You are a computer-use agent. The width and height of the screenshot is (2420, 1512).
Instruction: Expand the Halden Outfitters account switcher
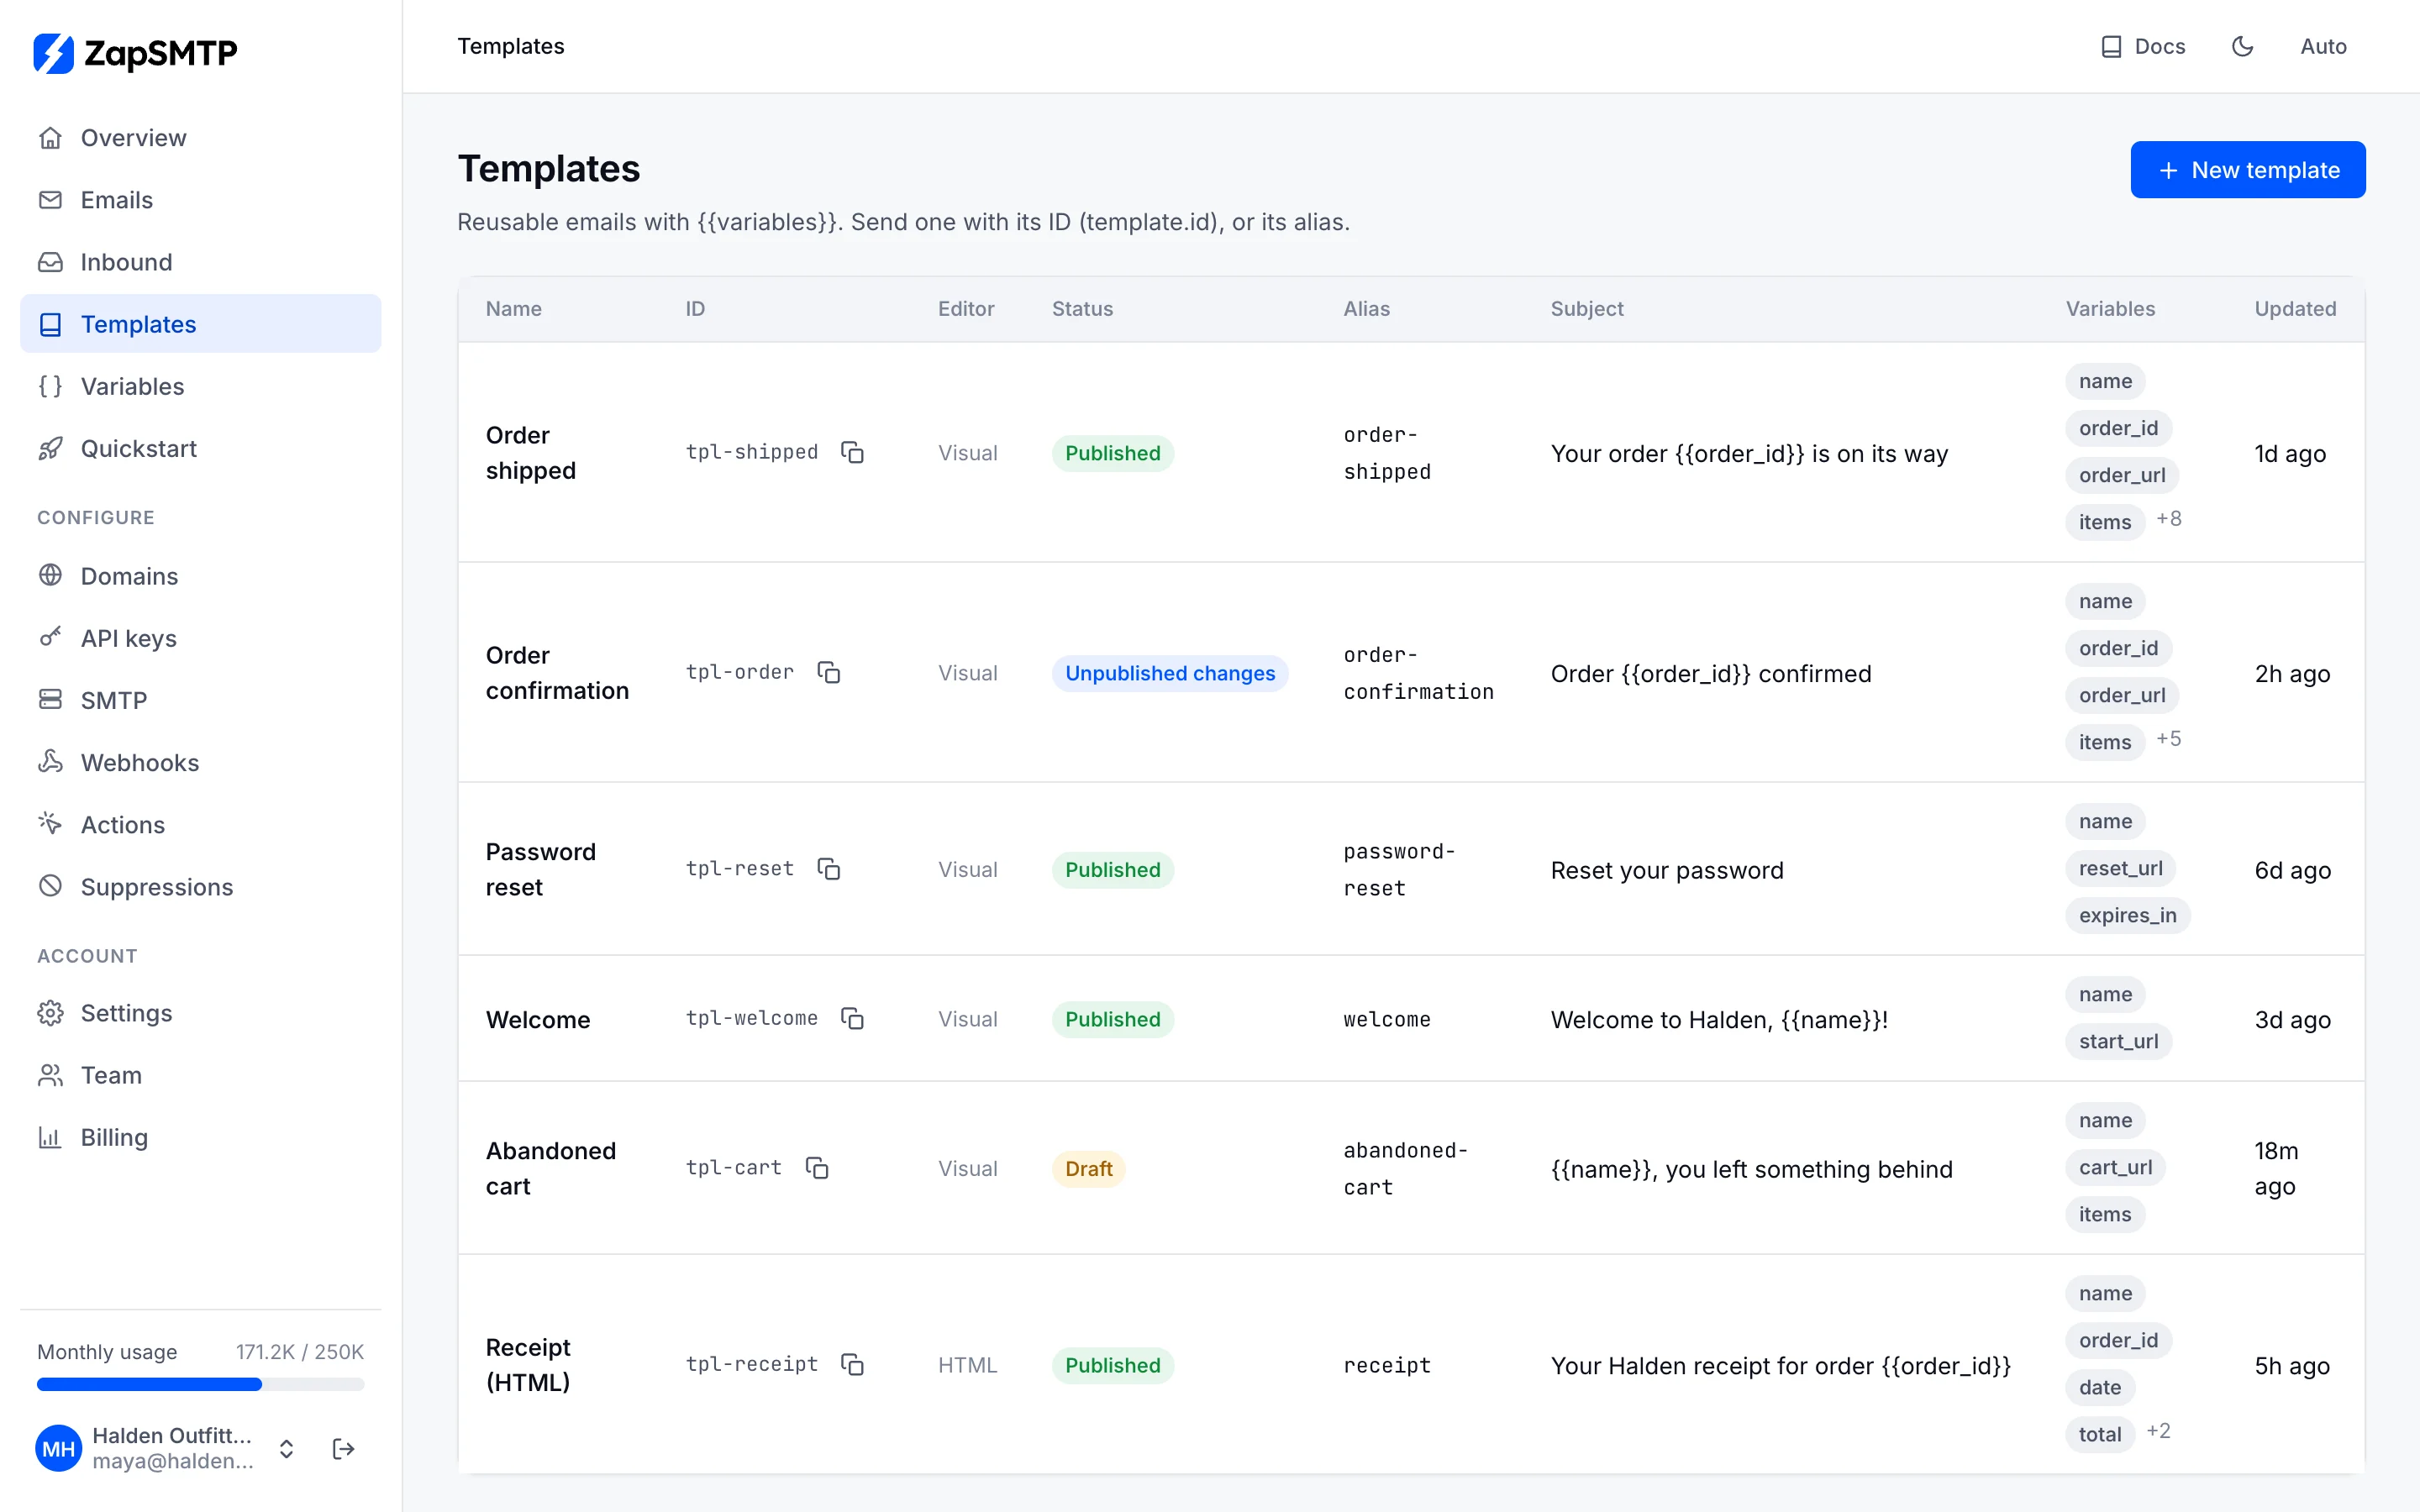click(286, 1449)
